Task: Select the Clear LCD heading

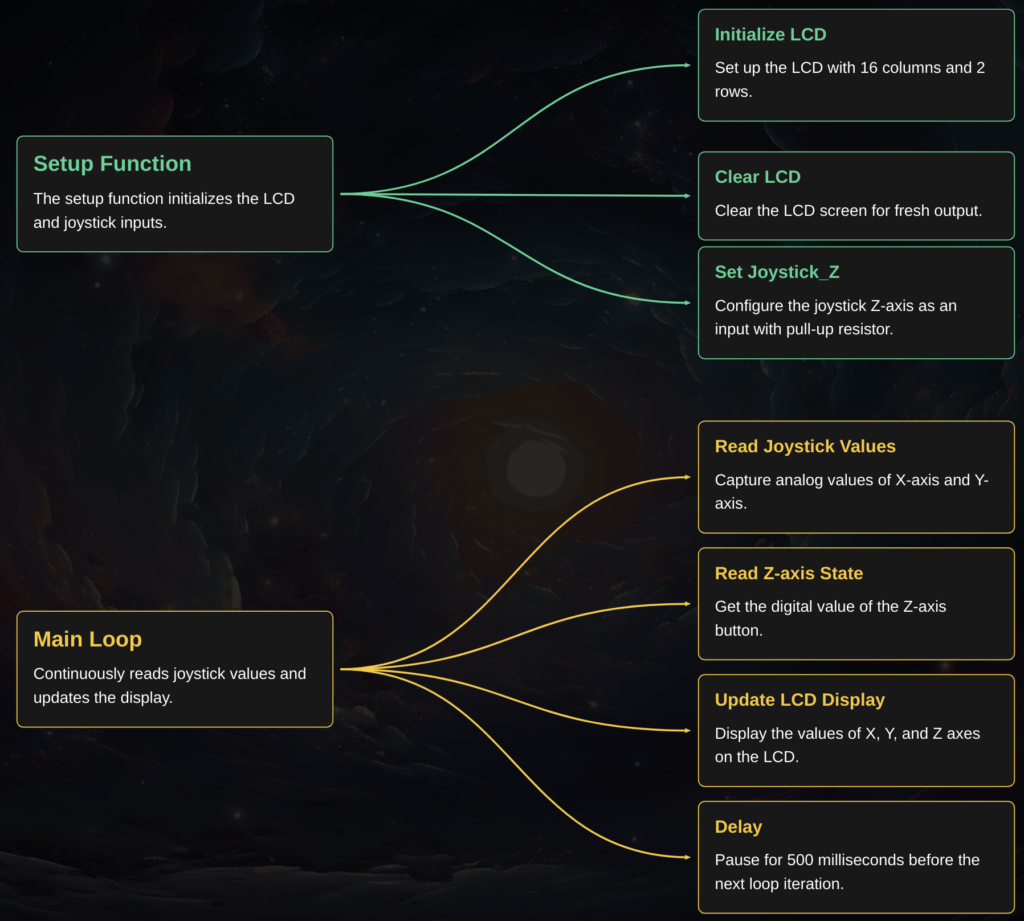Action: [x=757, y=177]
